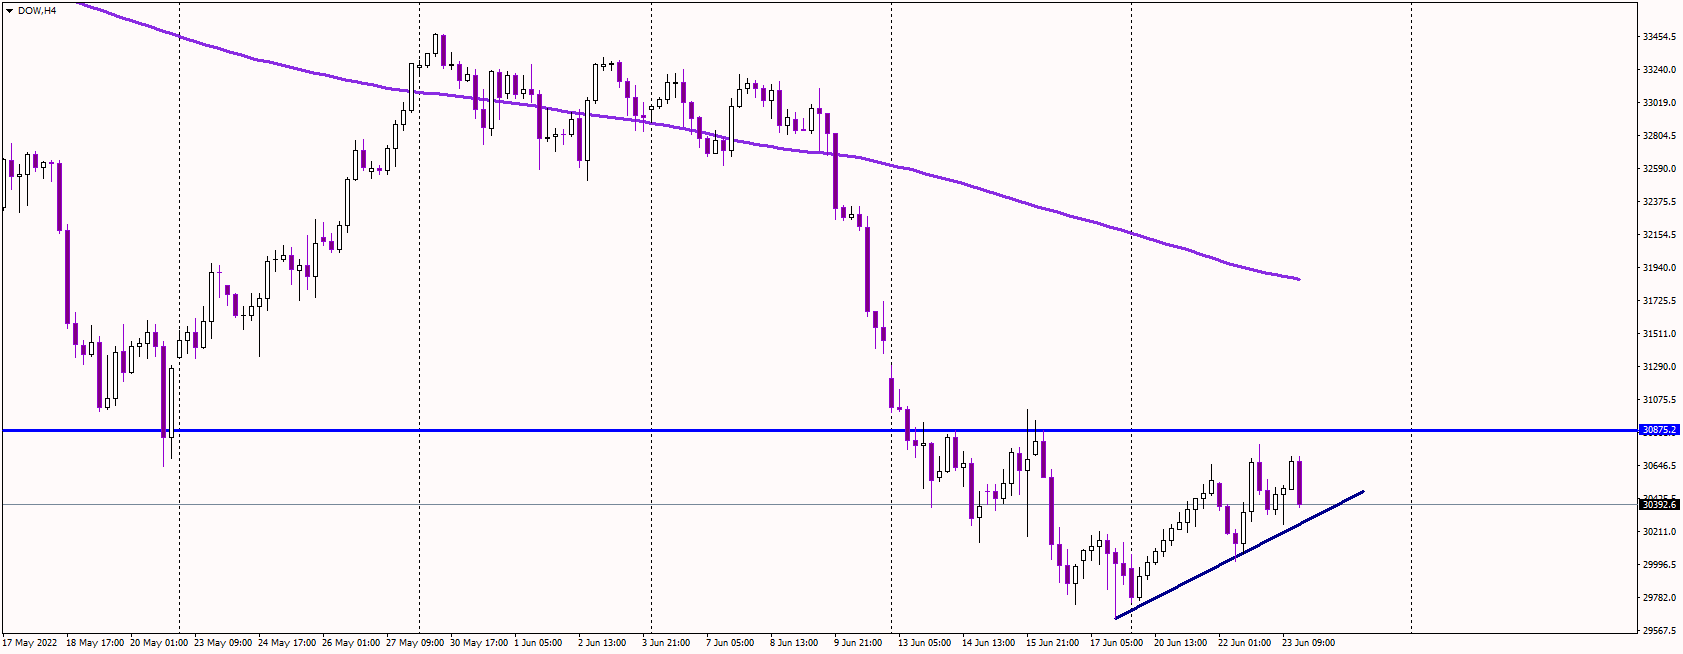Click the 20 Jun 13:00 time label
Screen dimensions: 1683x654
[x=1181, y=642]
